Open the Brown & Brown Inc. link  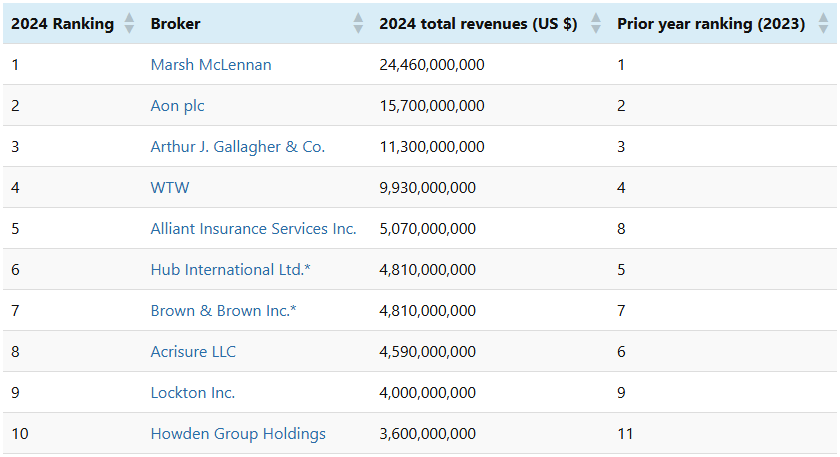pyautogui.click(x=223, y=311)
